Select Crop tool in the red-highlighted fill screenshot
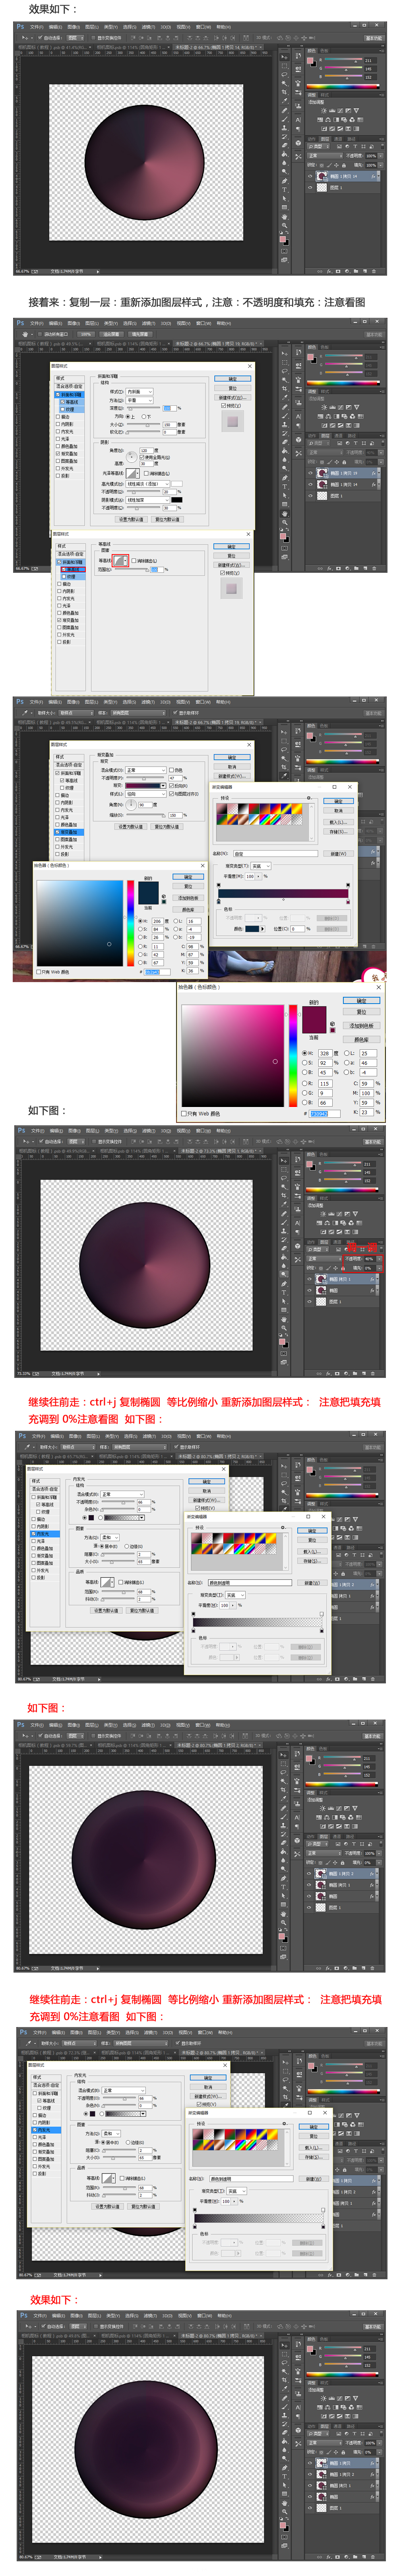 point(284,1195)
